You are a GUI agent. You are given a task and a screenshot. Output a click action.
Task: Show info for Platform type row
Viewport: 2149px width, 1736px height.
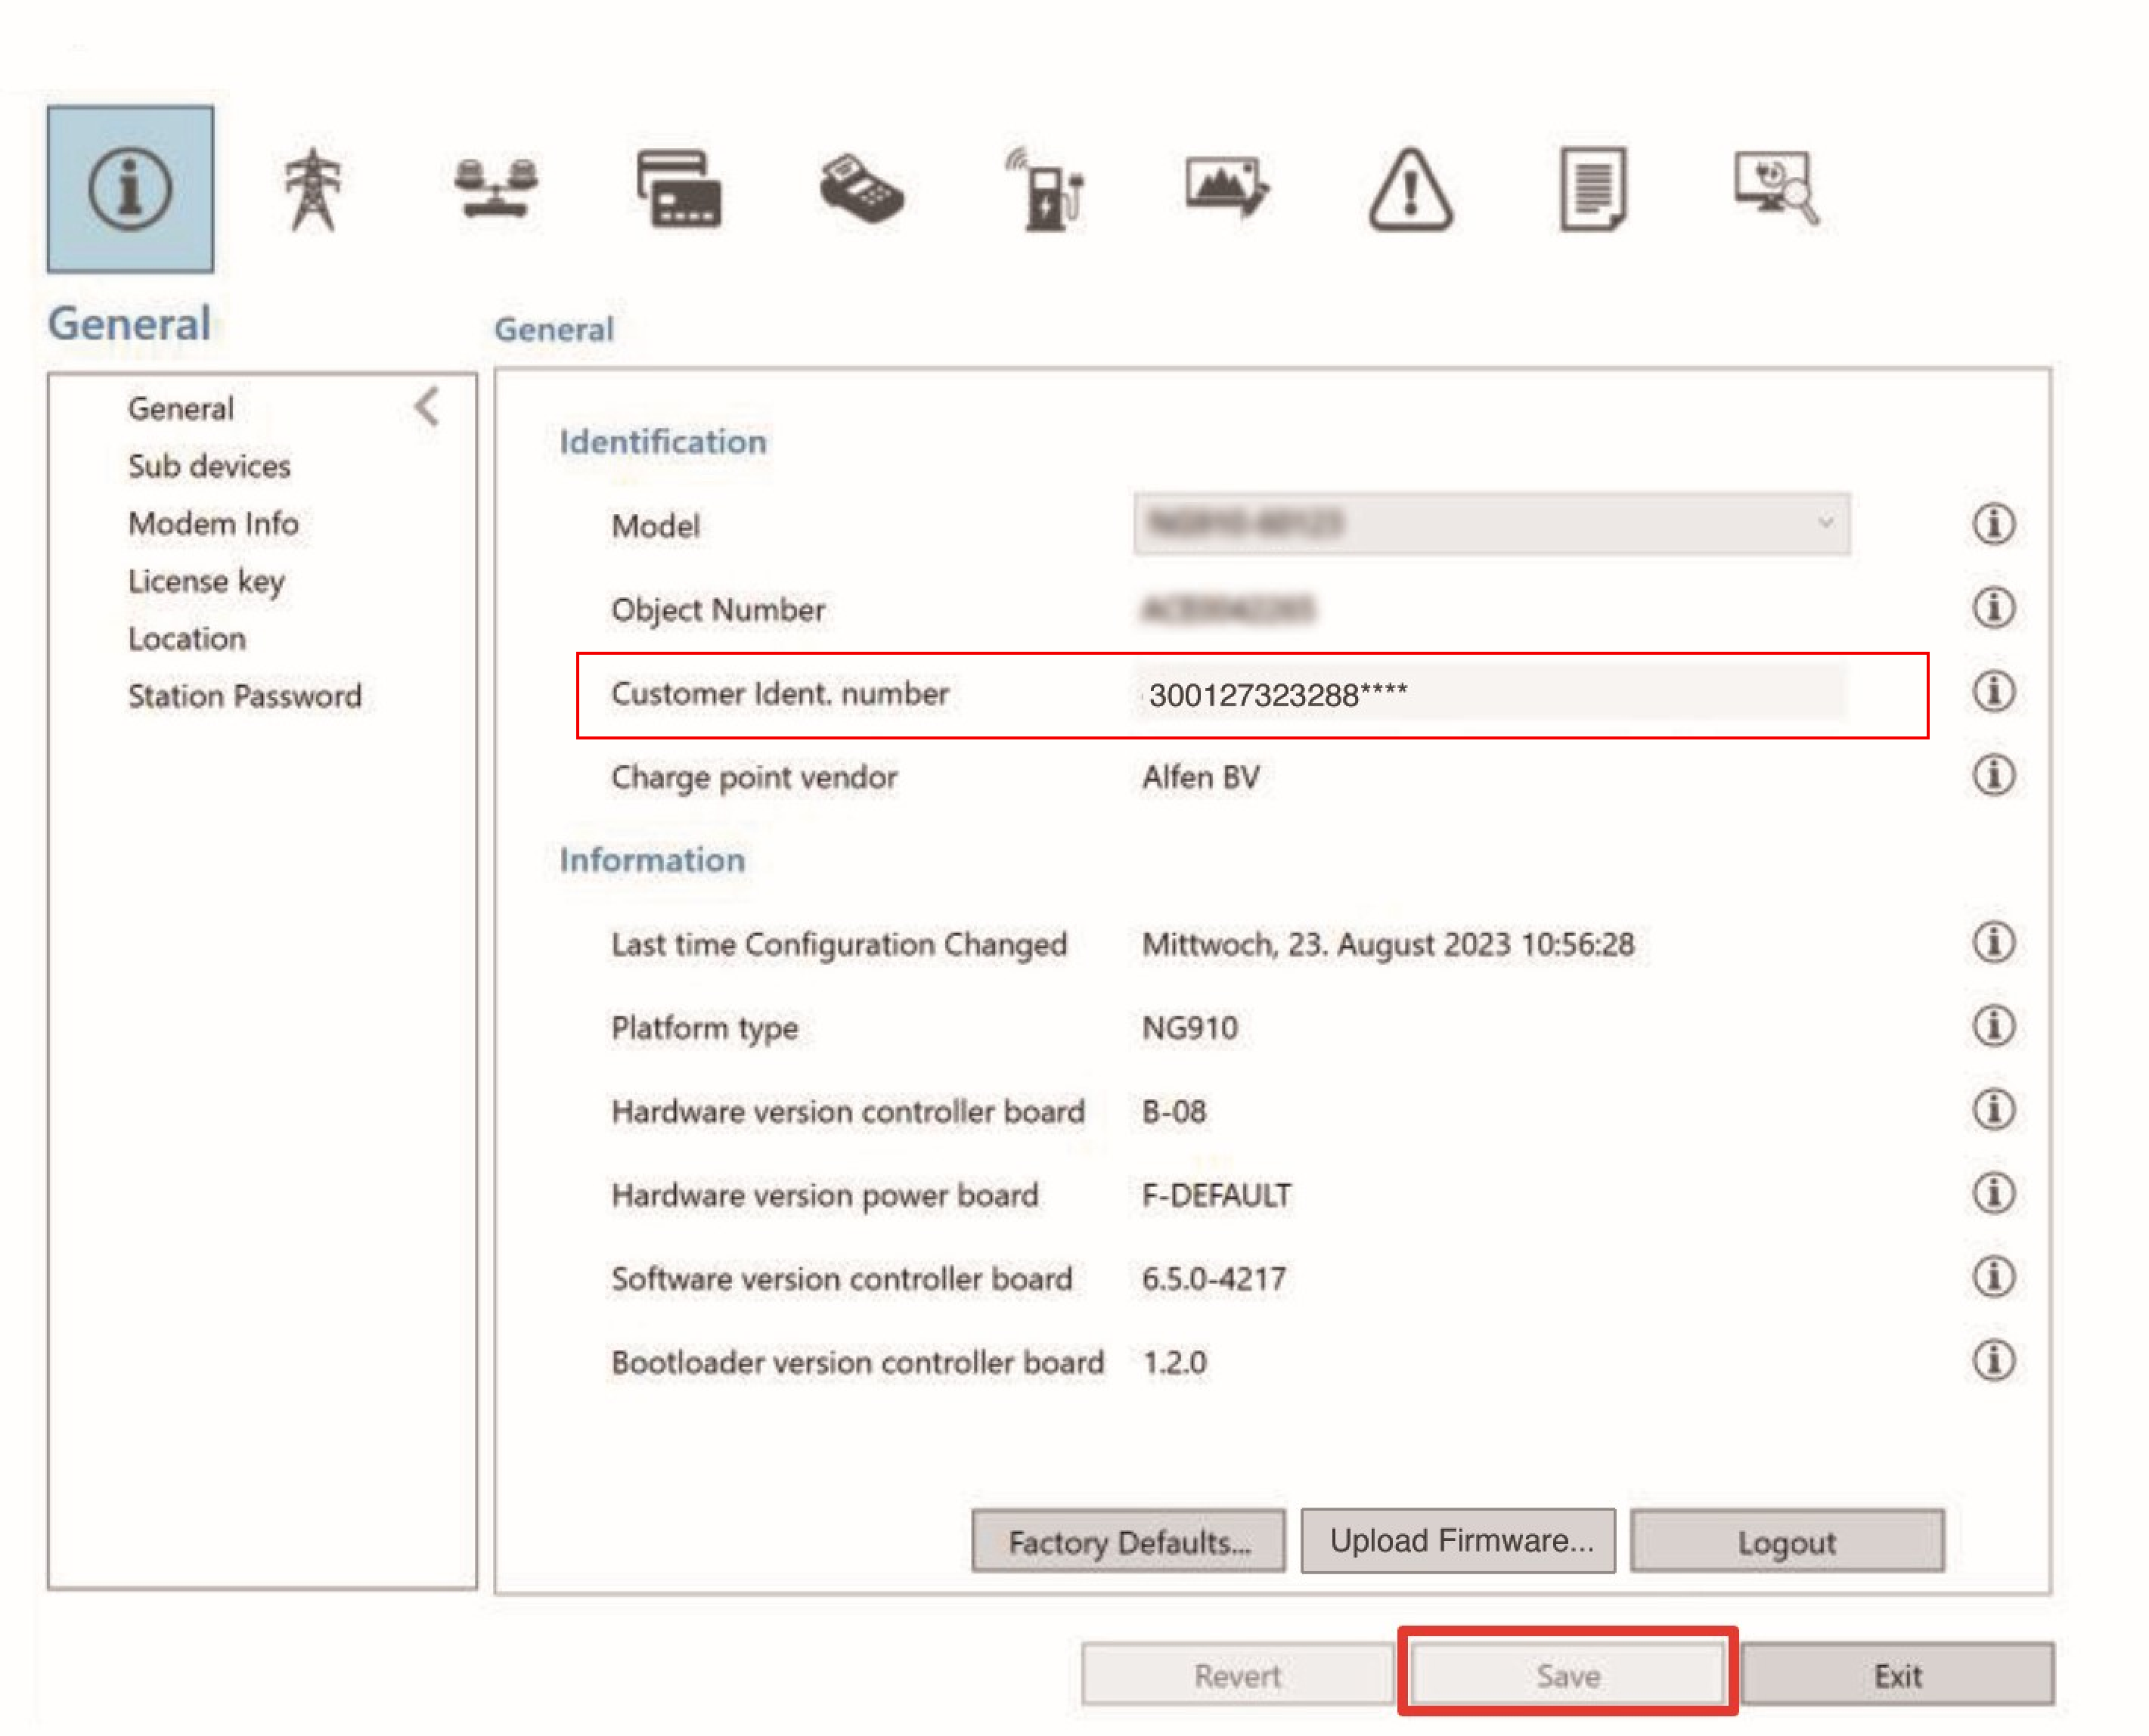(1993, 1026)
